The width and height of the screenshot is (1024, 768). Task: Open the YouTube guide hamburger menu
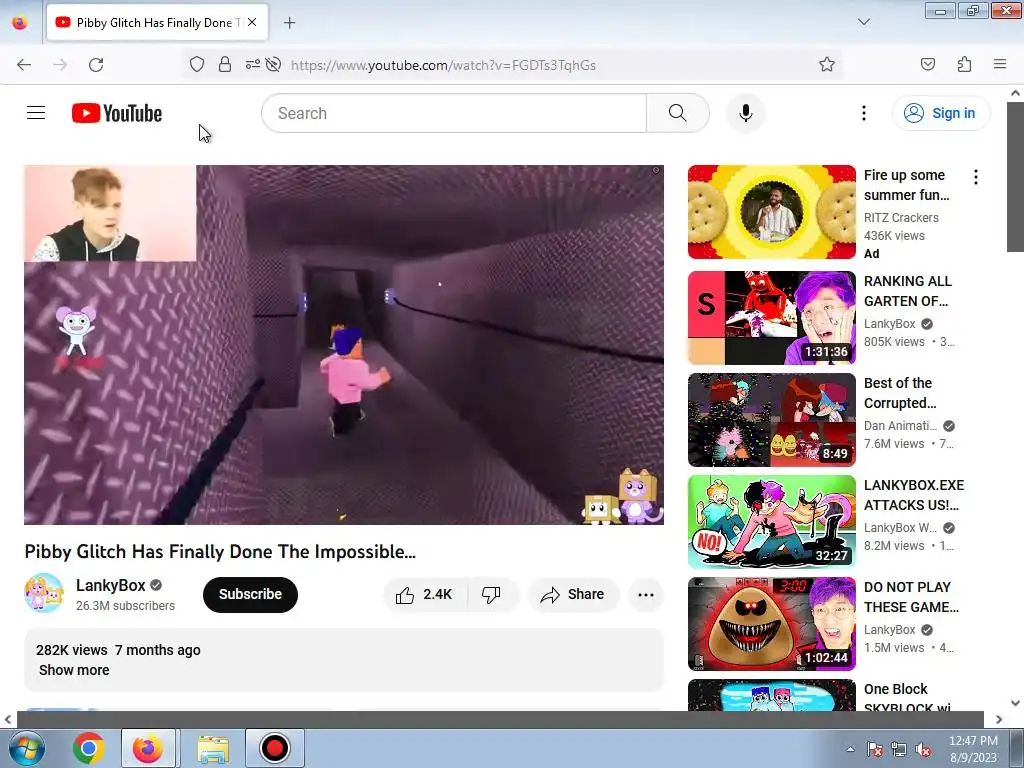pyautogui.click(x=36, y=113)
